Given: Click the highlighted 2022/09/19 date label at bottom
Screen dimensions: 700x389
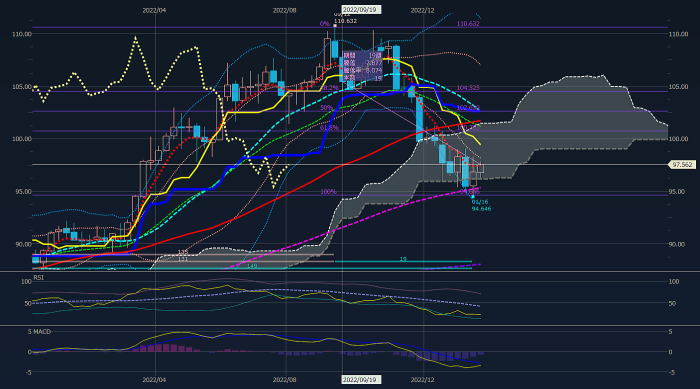Looking at the screenshot, I should 361,380.
